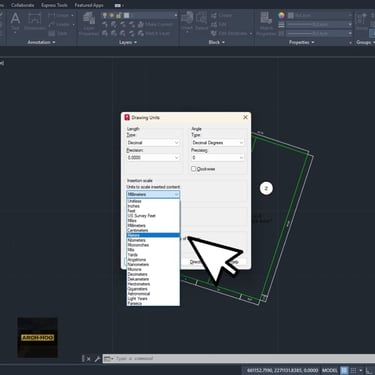Open the Angle Precision 0 dropdown
375x375 pixels.
point(218,157)
